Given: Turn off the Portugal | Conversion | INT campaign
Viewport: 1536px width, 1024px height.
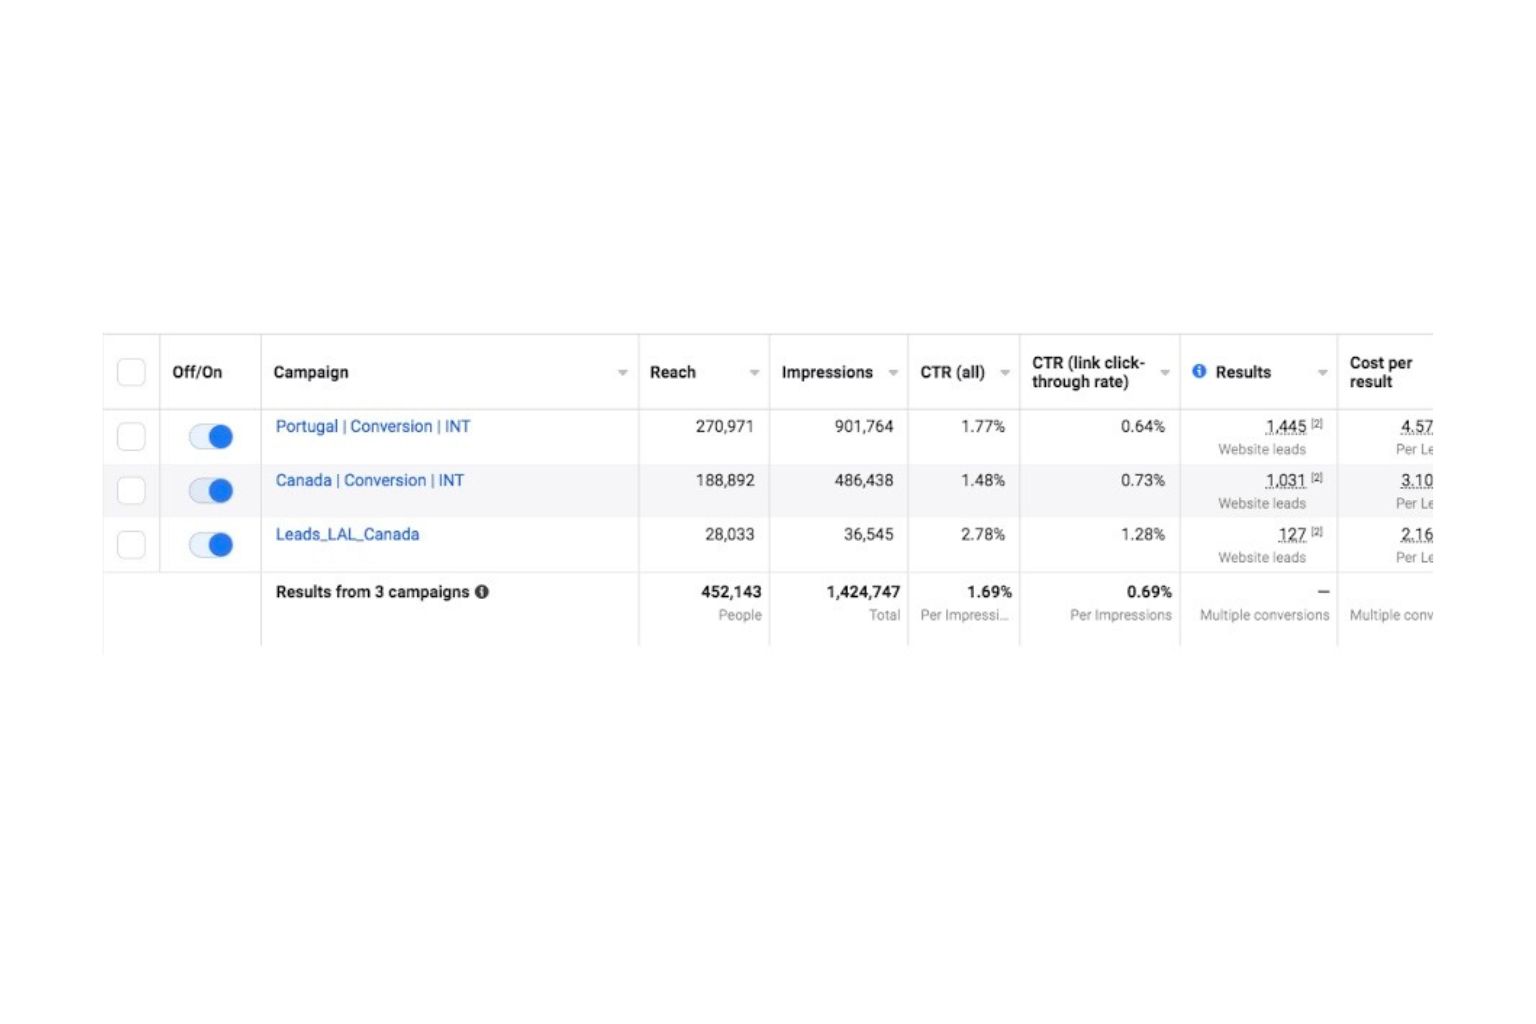Looking at the screenshot, I should click(211, 437).
